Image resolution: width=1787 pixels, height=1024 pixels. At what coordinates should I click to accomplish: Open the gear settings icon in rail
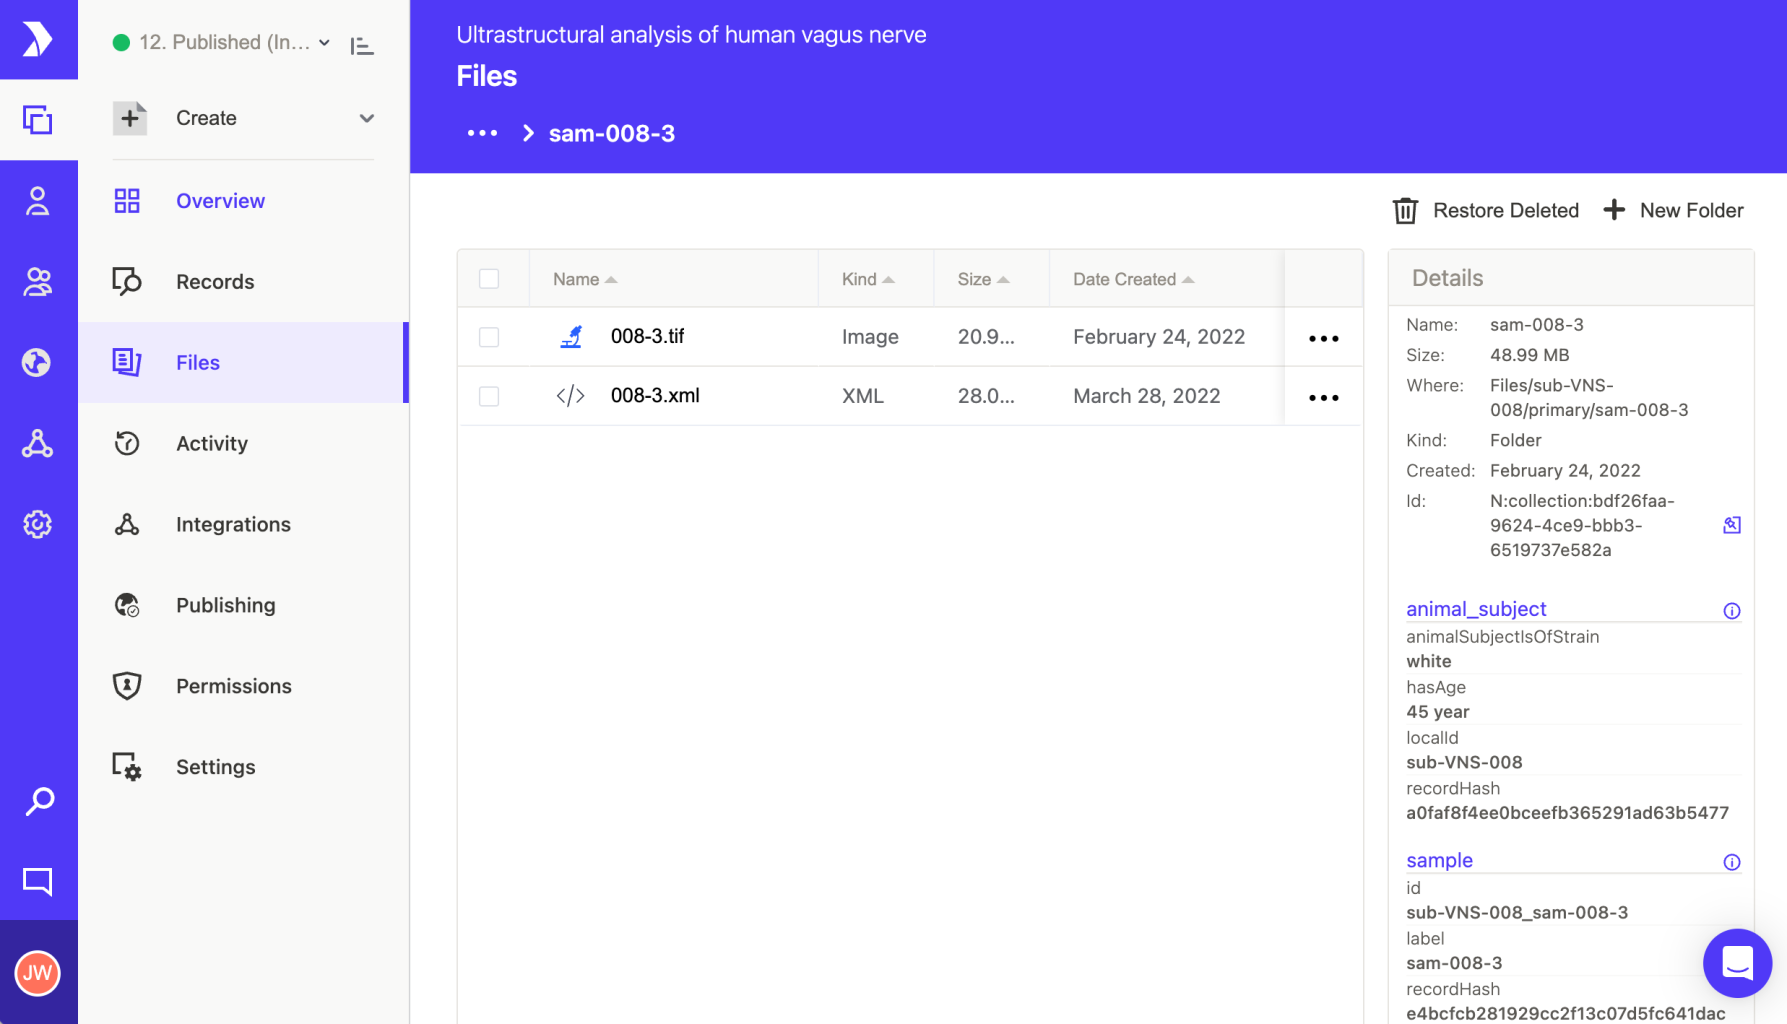pos(38,524)
